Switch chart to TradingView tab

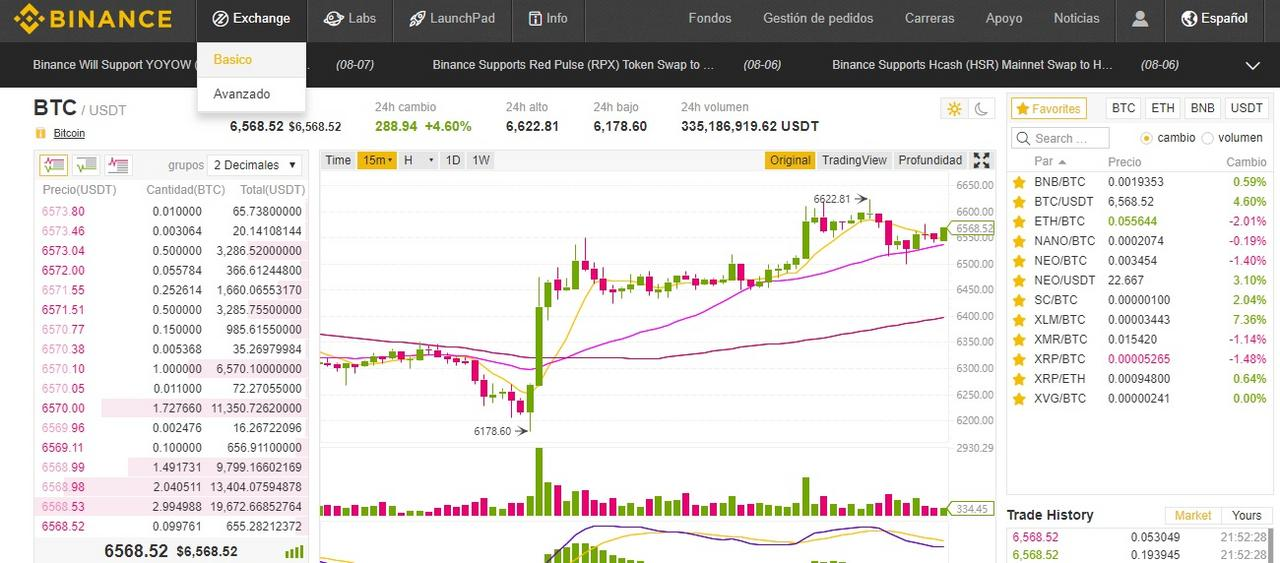coord(854,160)
